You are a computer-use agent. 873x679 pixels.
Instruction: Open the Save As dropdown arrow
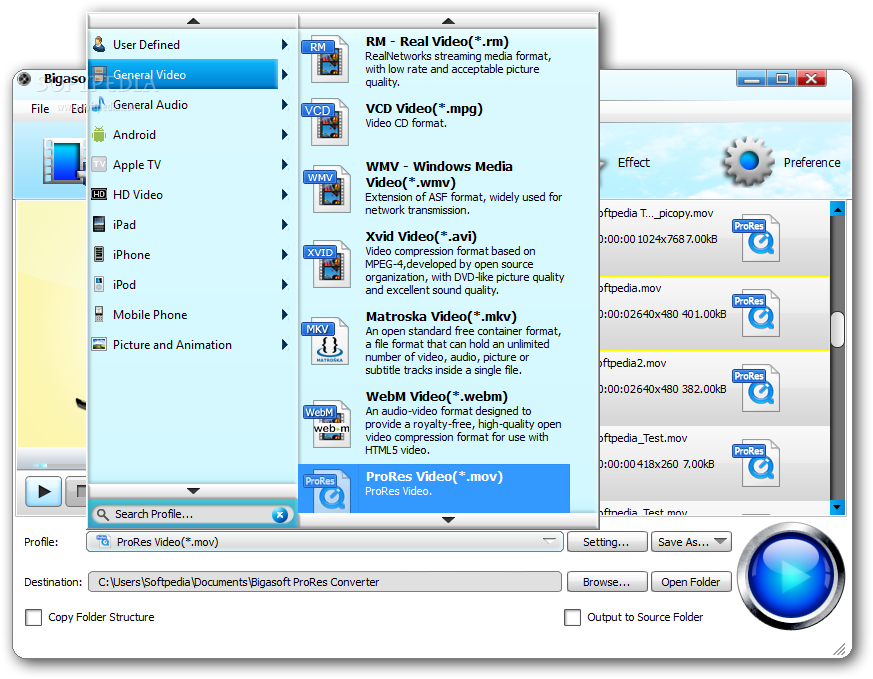pyautogui.click(x=720, y=541)
